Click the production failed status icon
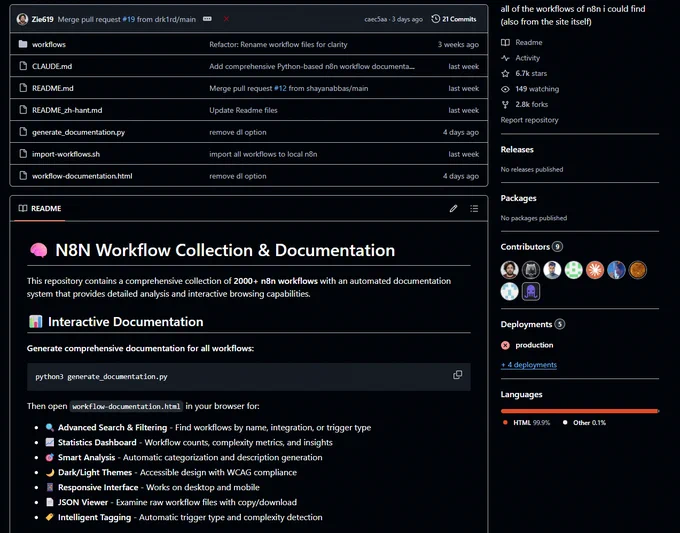680x533 pixels. [505, 345]
